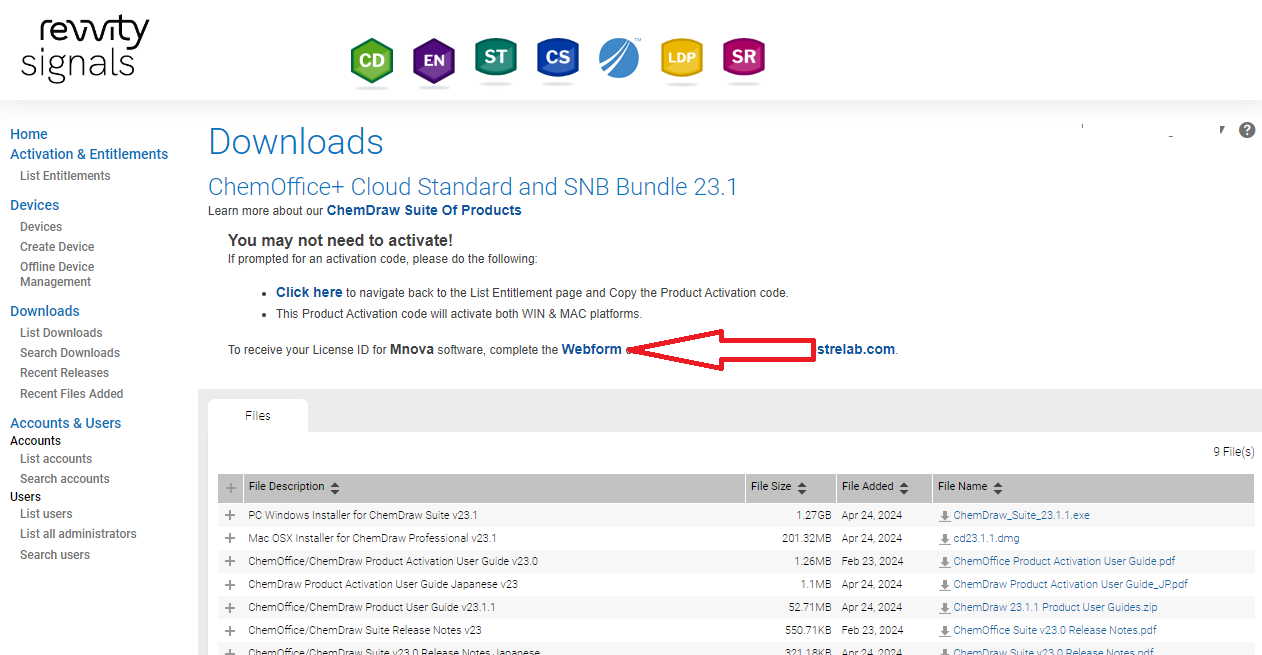Click the magenta SR product icon

click(x=744, y=59)
